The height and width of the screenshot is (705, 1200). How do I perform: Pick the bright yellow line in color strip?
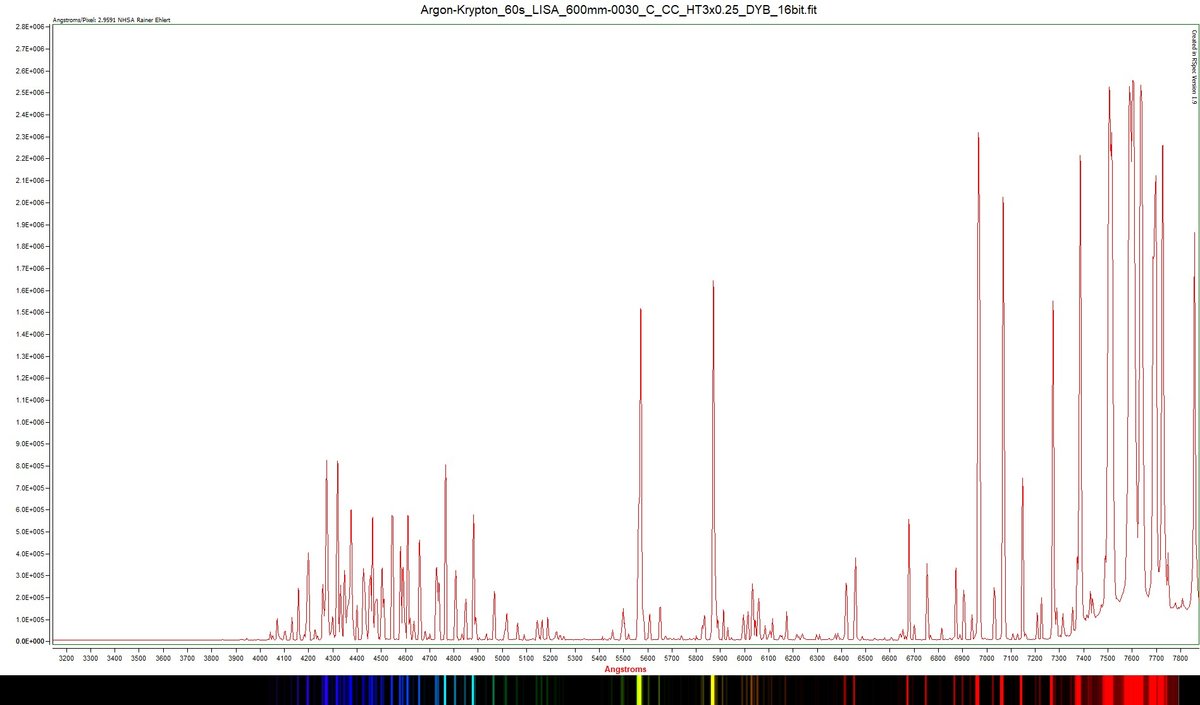point(711,690)
